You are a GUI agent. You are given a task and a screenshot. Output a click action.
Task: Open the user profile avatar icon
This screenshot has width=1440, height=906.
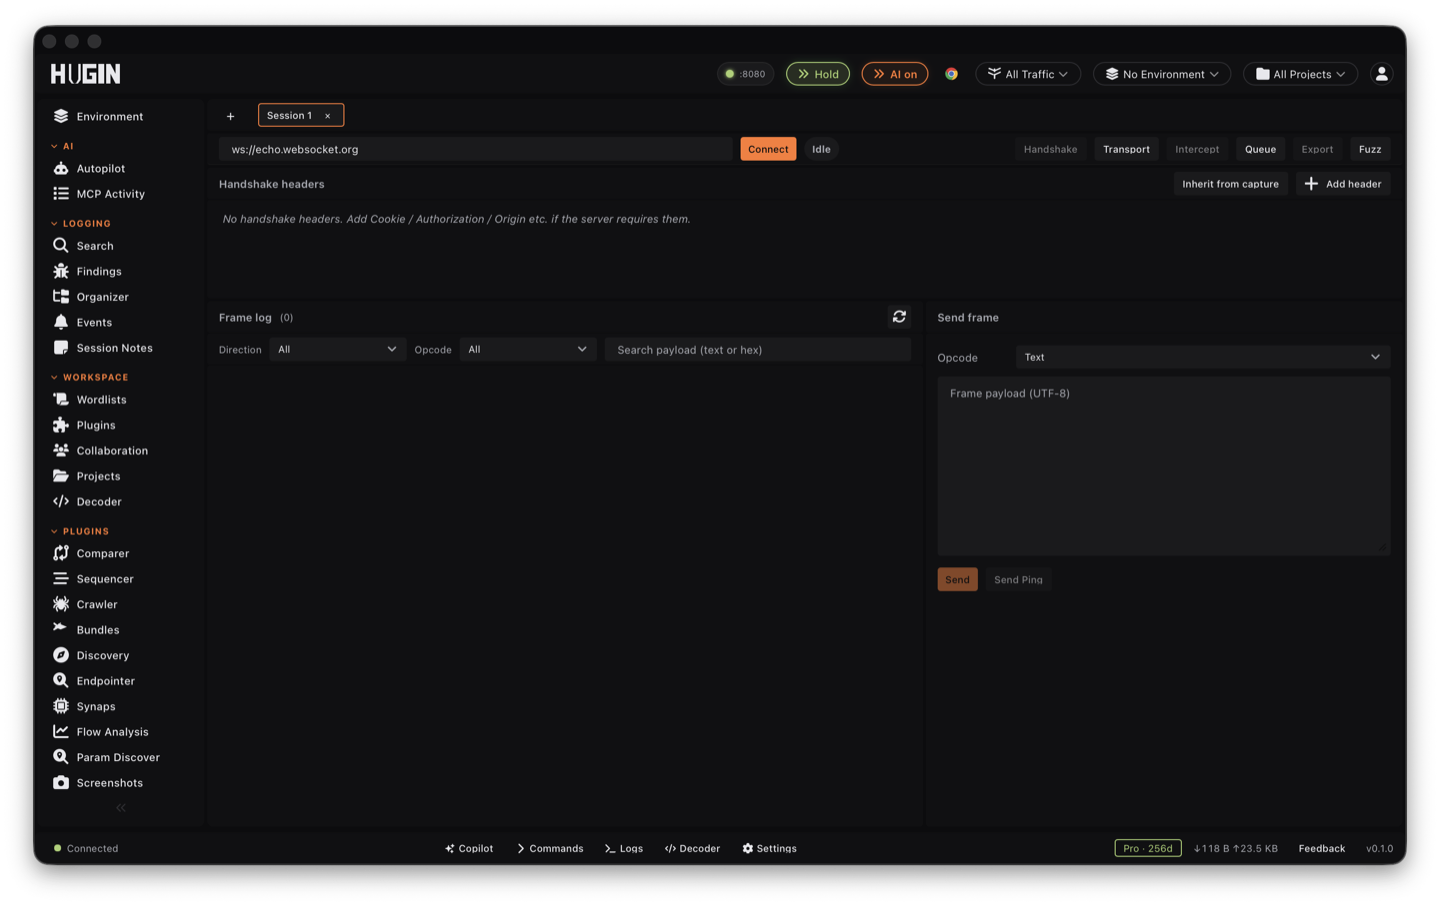(x=1381, y=74)
